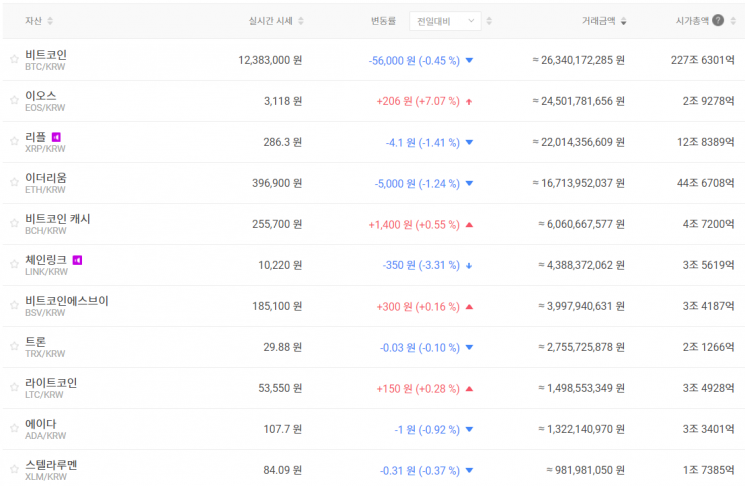Select the price 3,118 원
Image resolution: width=745 pixels, height=486 pixels.
pos(283,101)
